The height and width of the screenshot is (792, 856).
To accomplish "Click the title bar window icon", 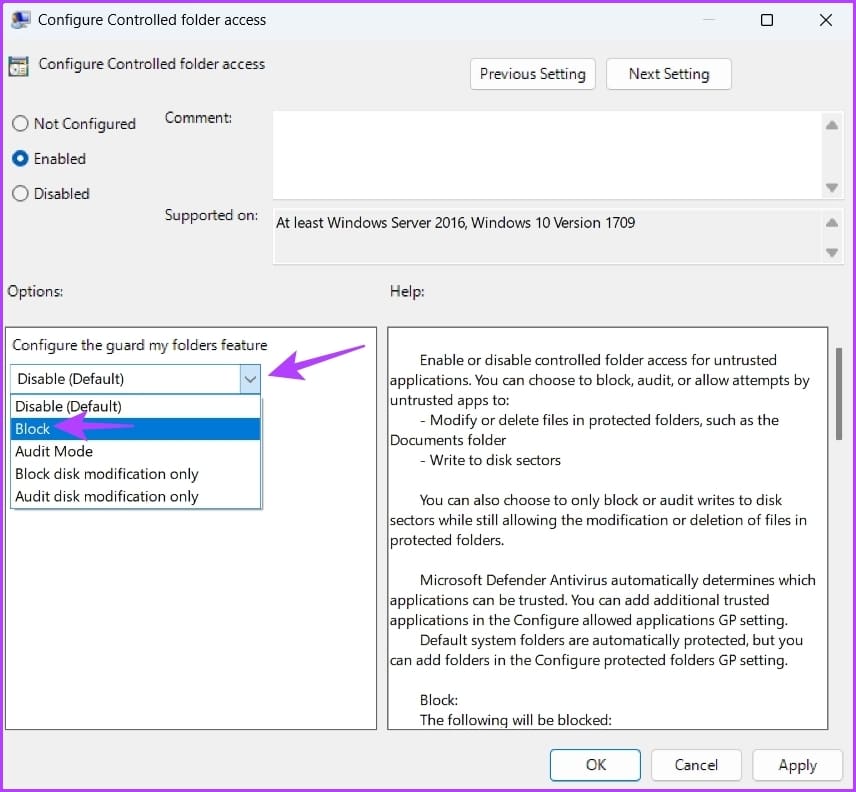I will click(21, 20).
